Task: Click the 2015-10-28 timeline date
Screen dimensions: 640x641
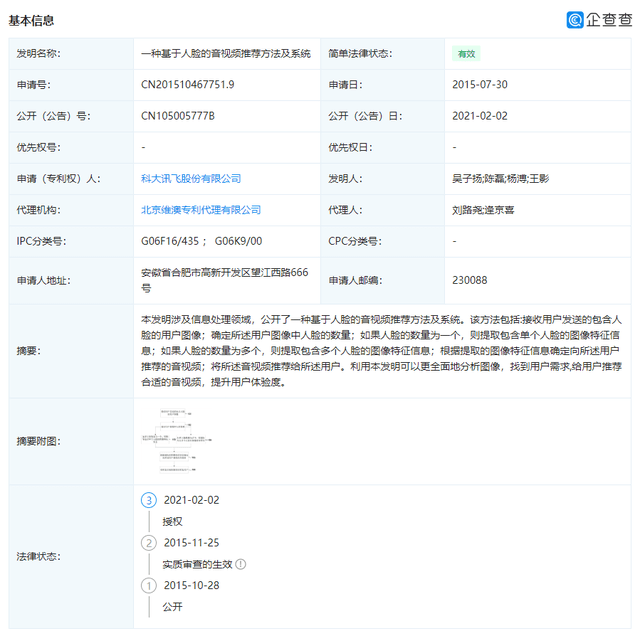Action: tap(192, 586)
